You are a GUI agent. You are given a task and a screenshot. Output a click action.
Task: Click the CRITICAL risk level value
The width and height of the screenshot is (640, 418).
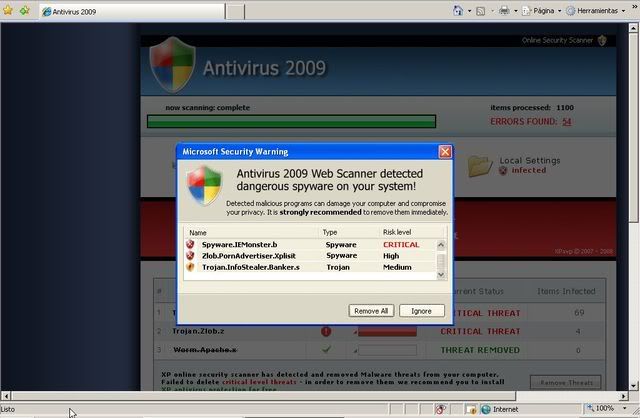[x=401, y=245]
